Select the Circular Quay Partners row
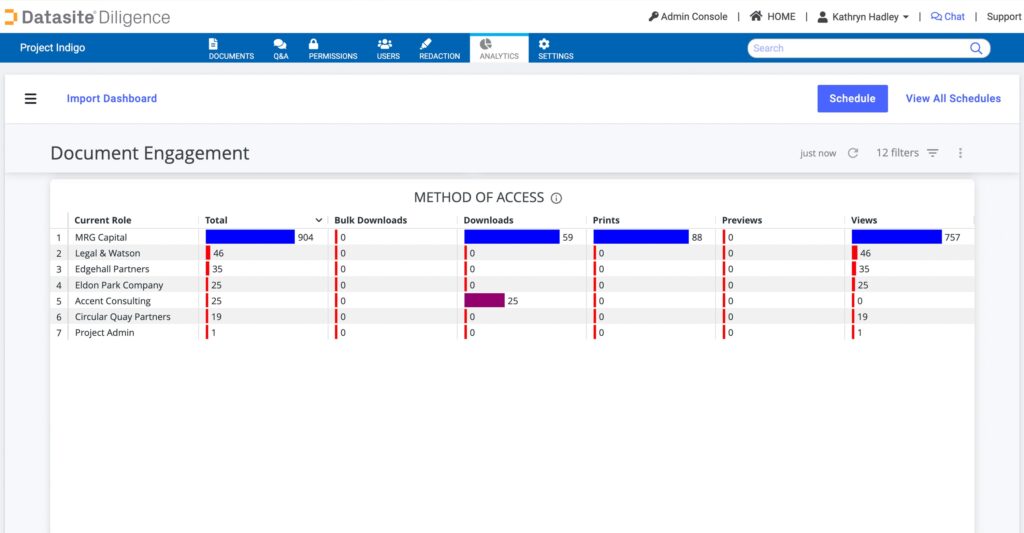The image size is (1024, 533). (x=512, y=317)
